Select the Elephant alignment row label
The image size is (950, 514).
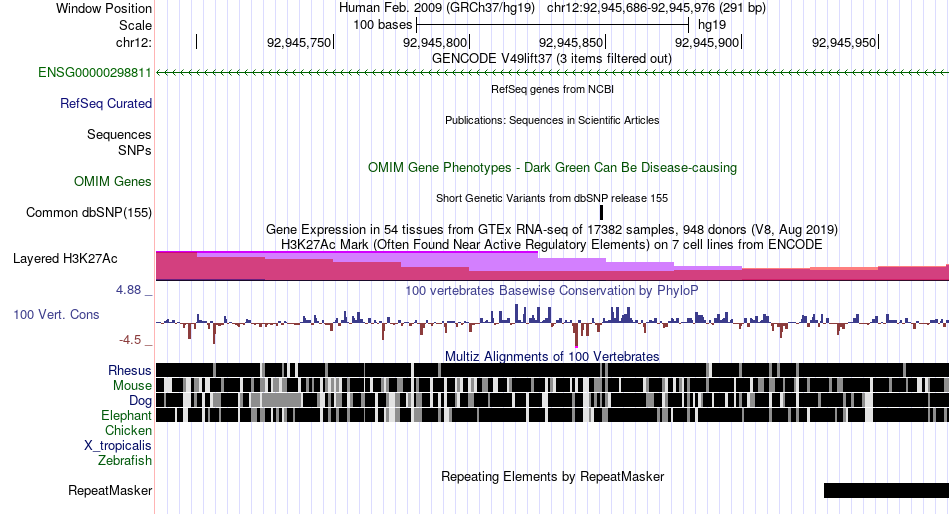click(x=126, y=416)
